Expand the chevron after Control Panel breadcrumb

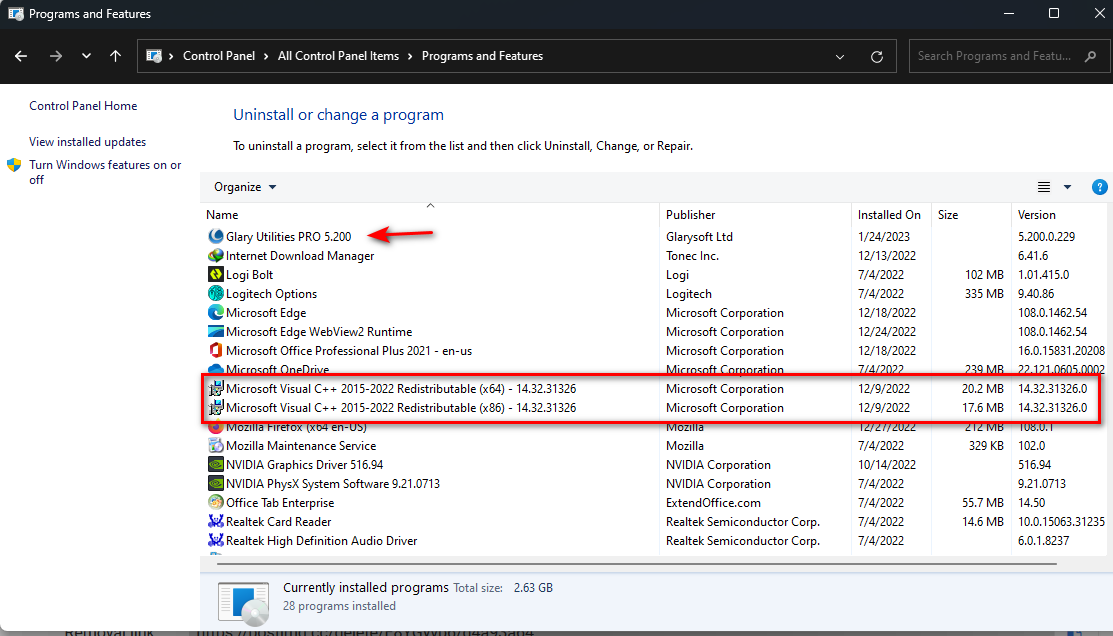[266, 56]
